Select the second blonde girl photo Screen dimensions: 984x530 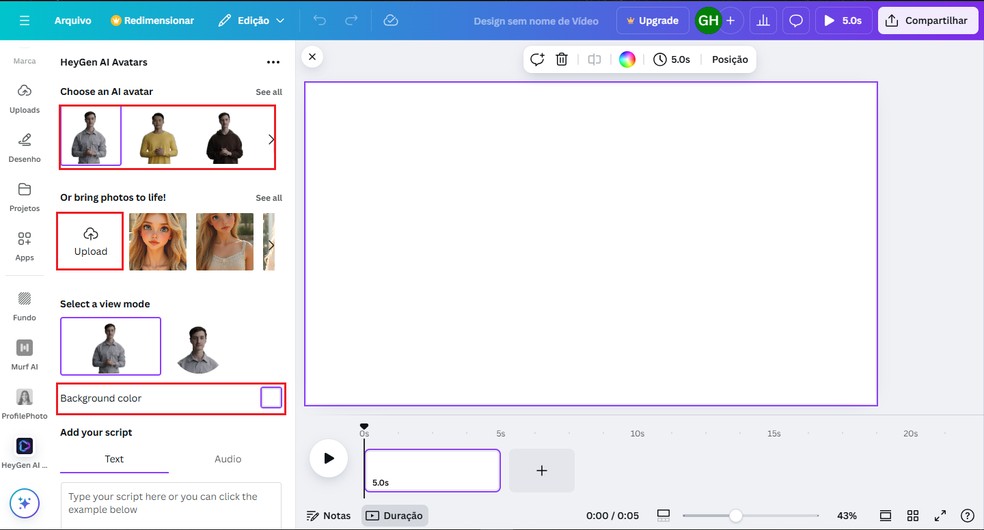(x=225, y=241)
